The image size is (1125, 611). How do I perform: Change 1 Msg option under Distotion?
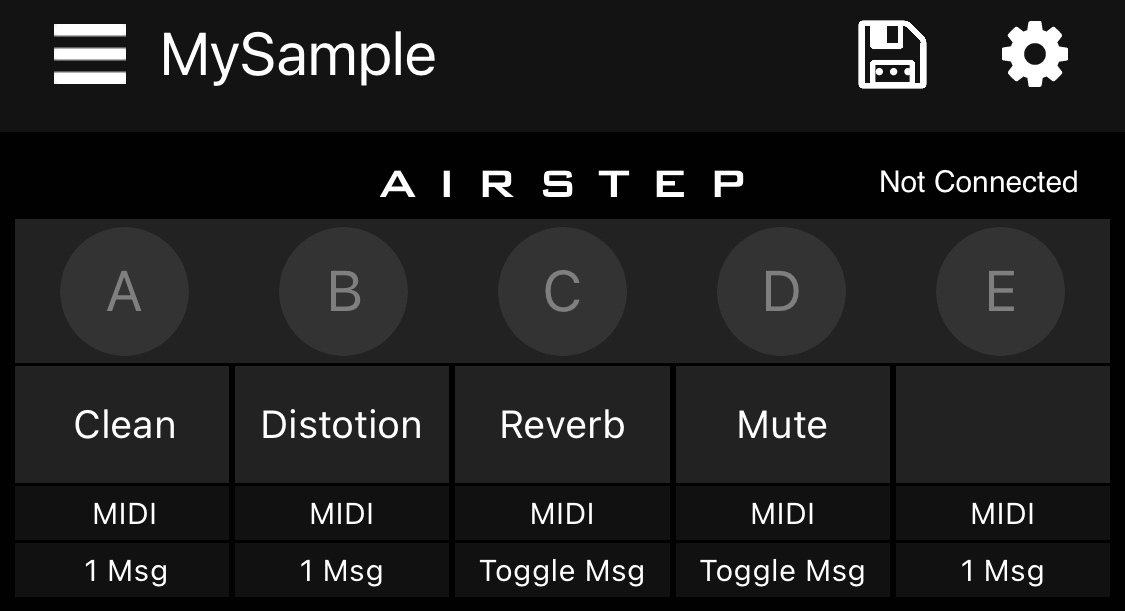tap(342, 571)
